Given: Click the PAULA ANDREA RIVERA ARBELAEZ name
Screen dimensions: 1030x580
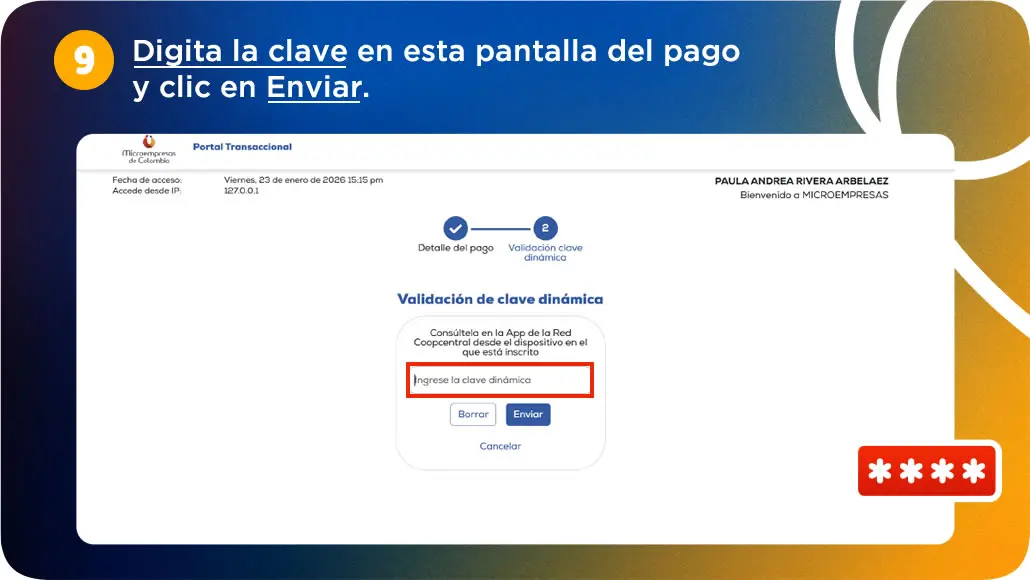Looking at the screenshot, I should tap(800, 181).
